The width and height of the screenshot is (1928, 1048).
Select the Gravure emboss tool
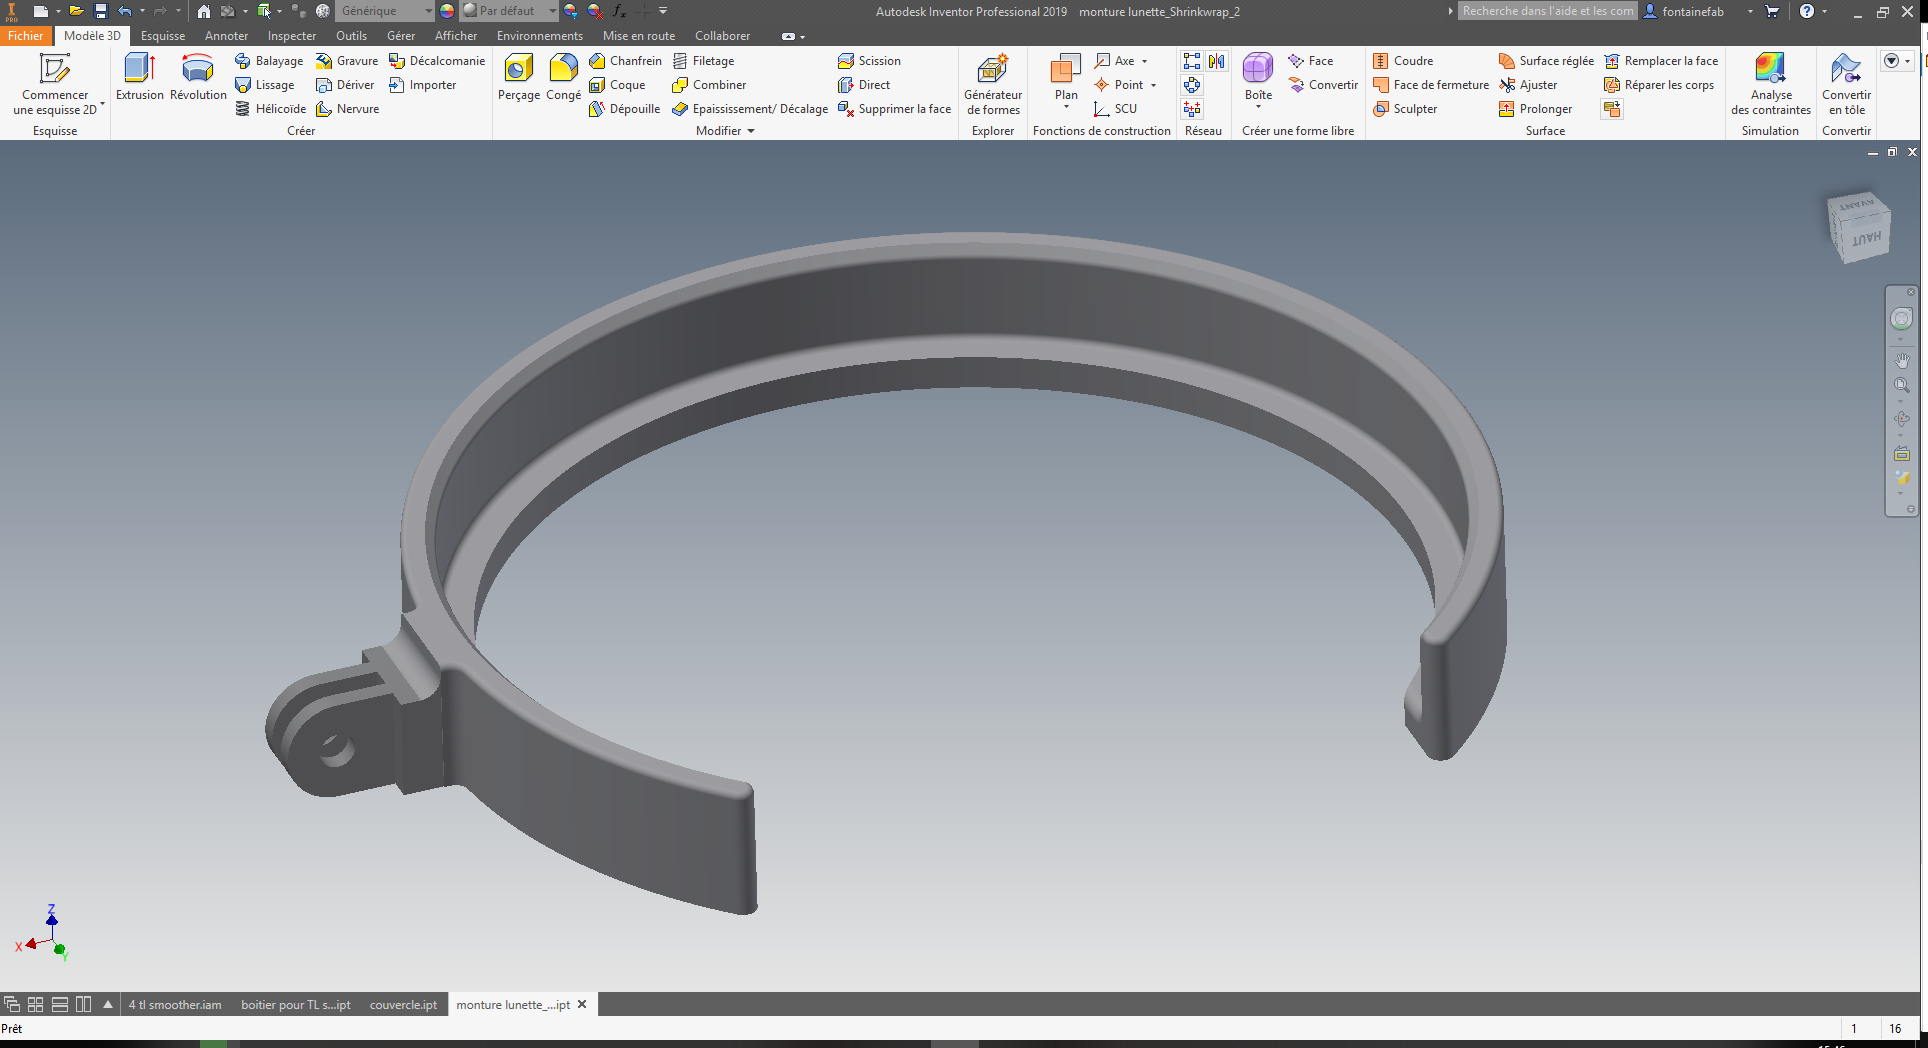347,61
